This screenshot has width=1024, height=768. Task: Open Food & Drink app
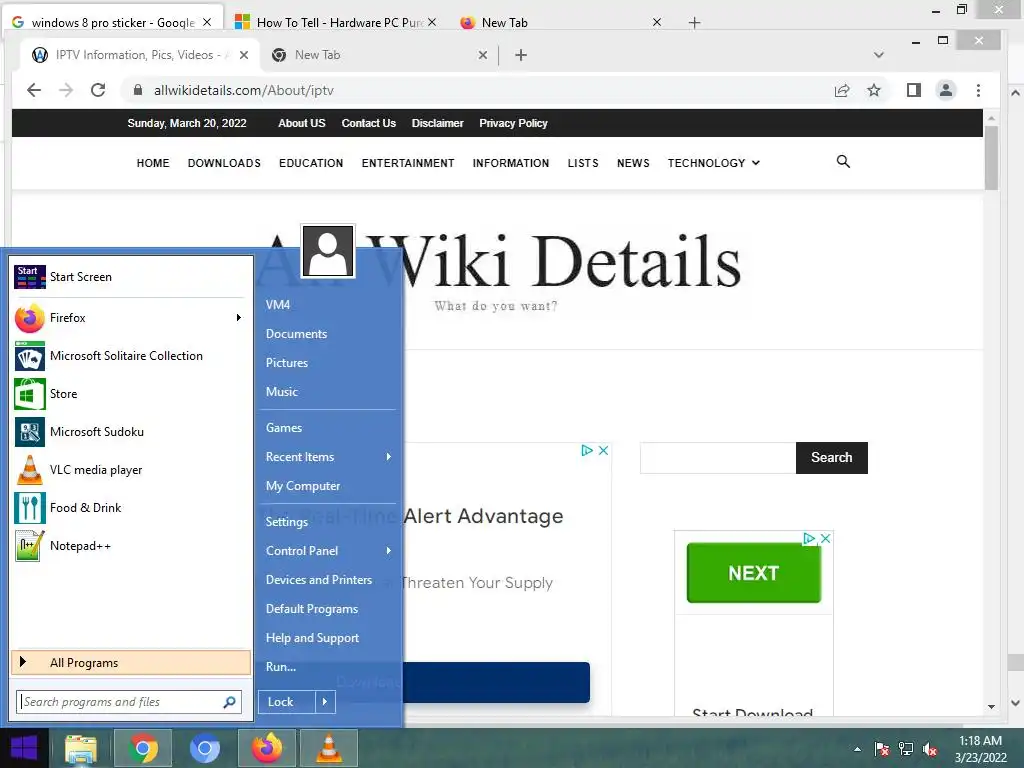click(x=131, y=507)
